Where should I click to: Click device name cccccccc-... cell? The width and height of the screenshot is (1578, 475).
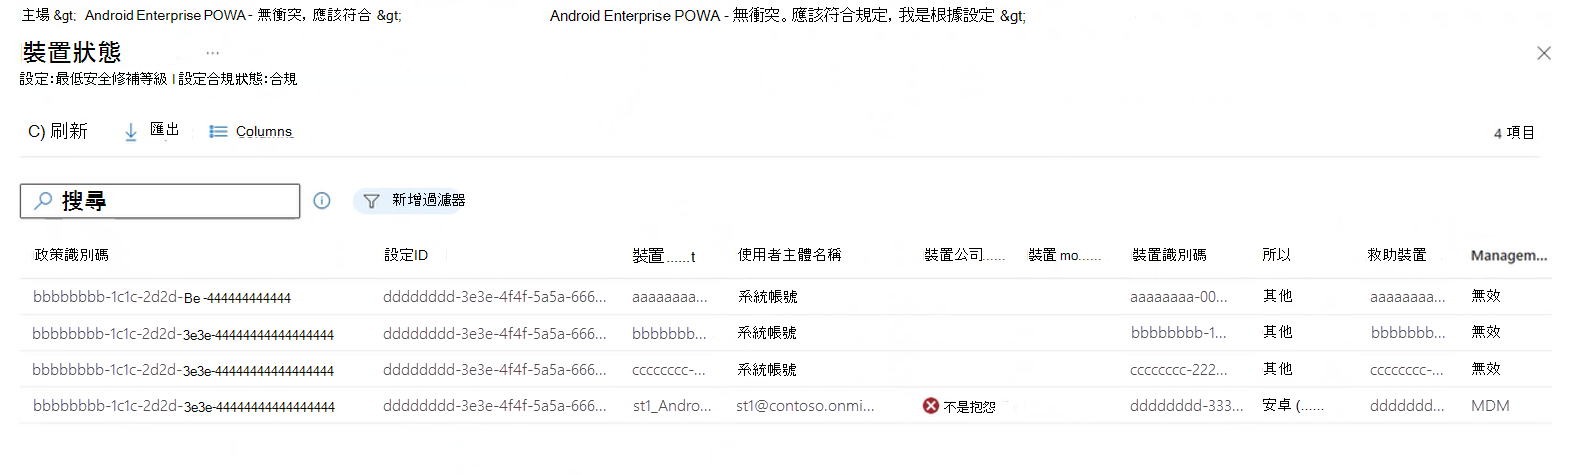point(668,369)
